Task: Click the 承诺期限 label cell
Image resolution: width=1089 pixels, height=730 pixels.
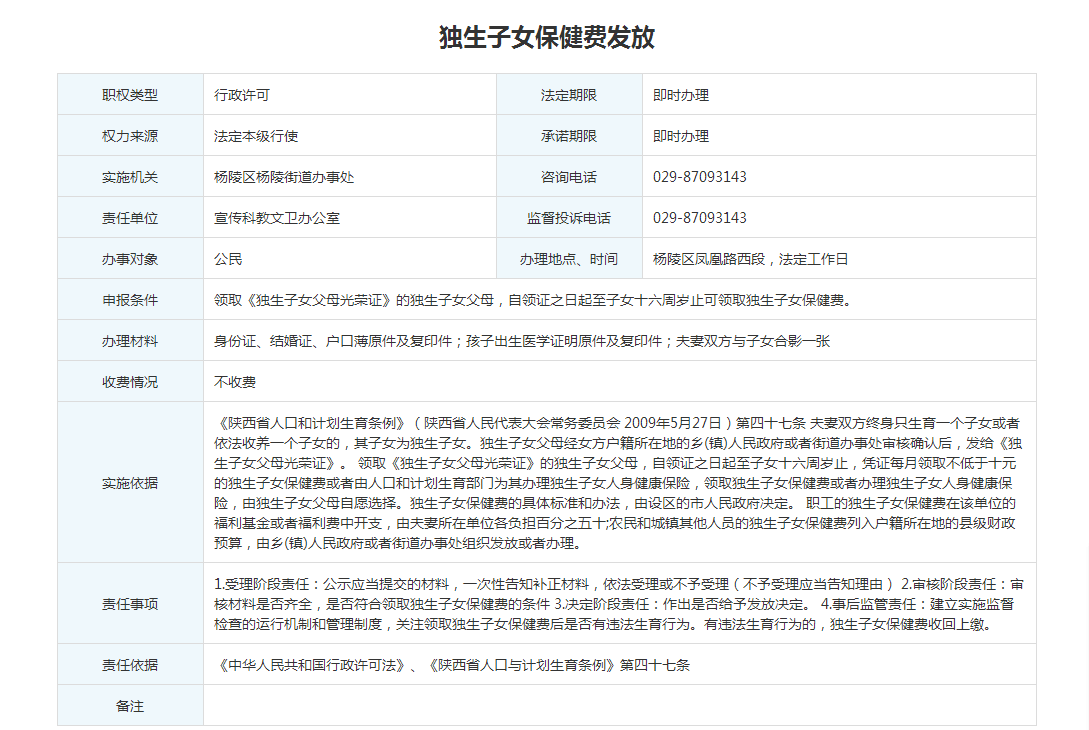Action: click(x=568, y=136)
